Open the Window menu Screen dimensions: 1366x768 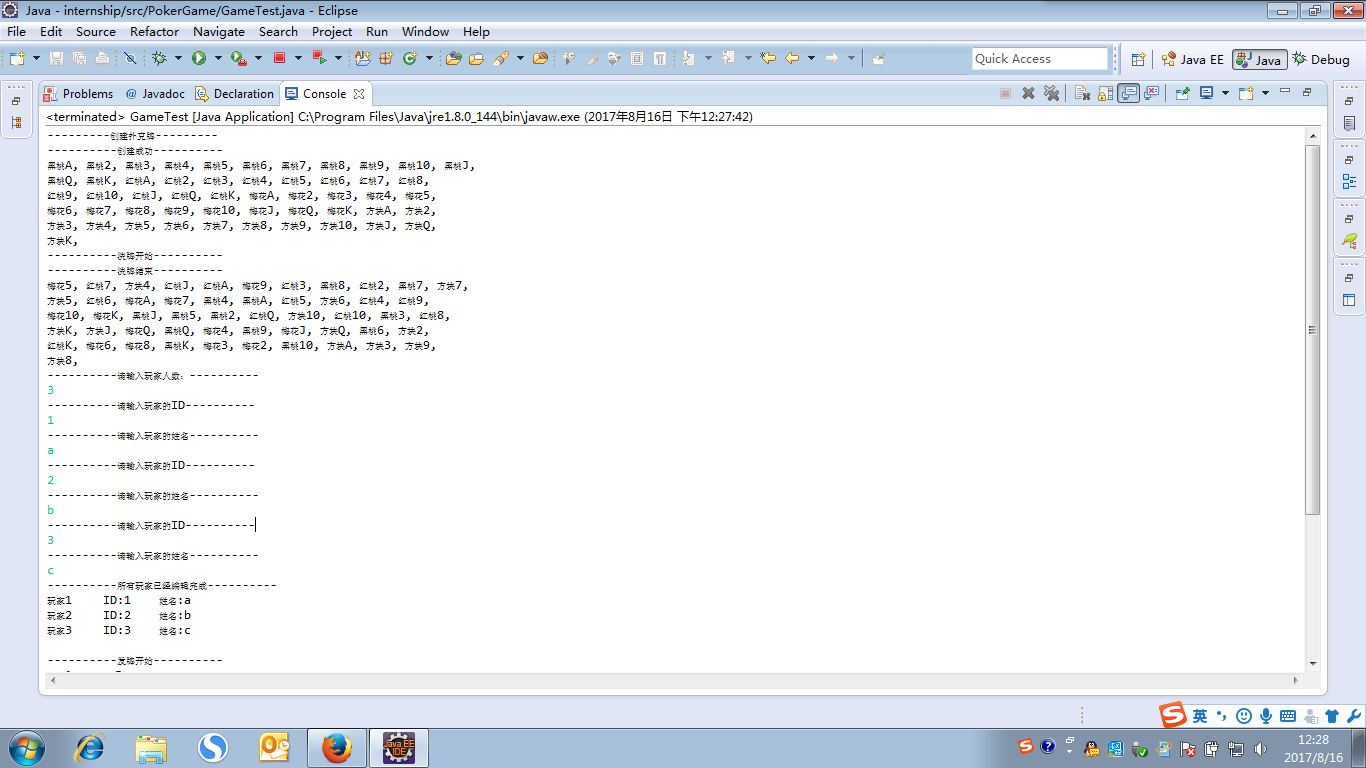coord(426,31)
